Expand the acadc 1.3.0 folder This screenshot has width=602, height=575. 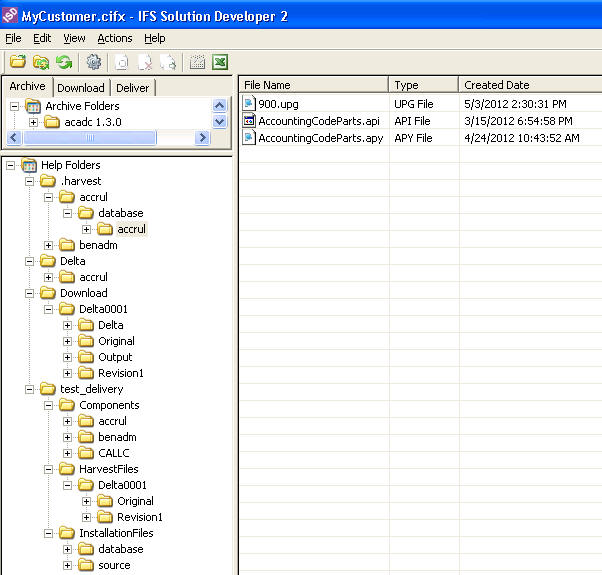coord(33,122)
